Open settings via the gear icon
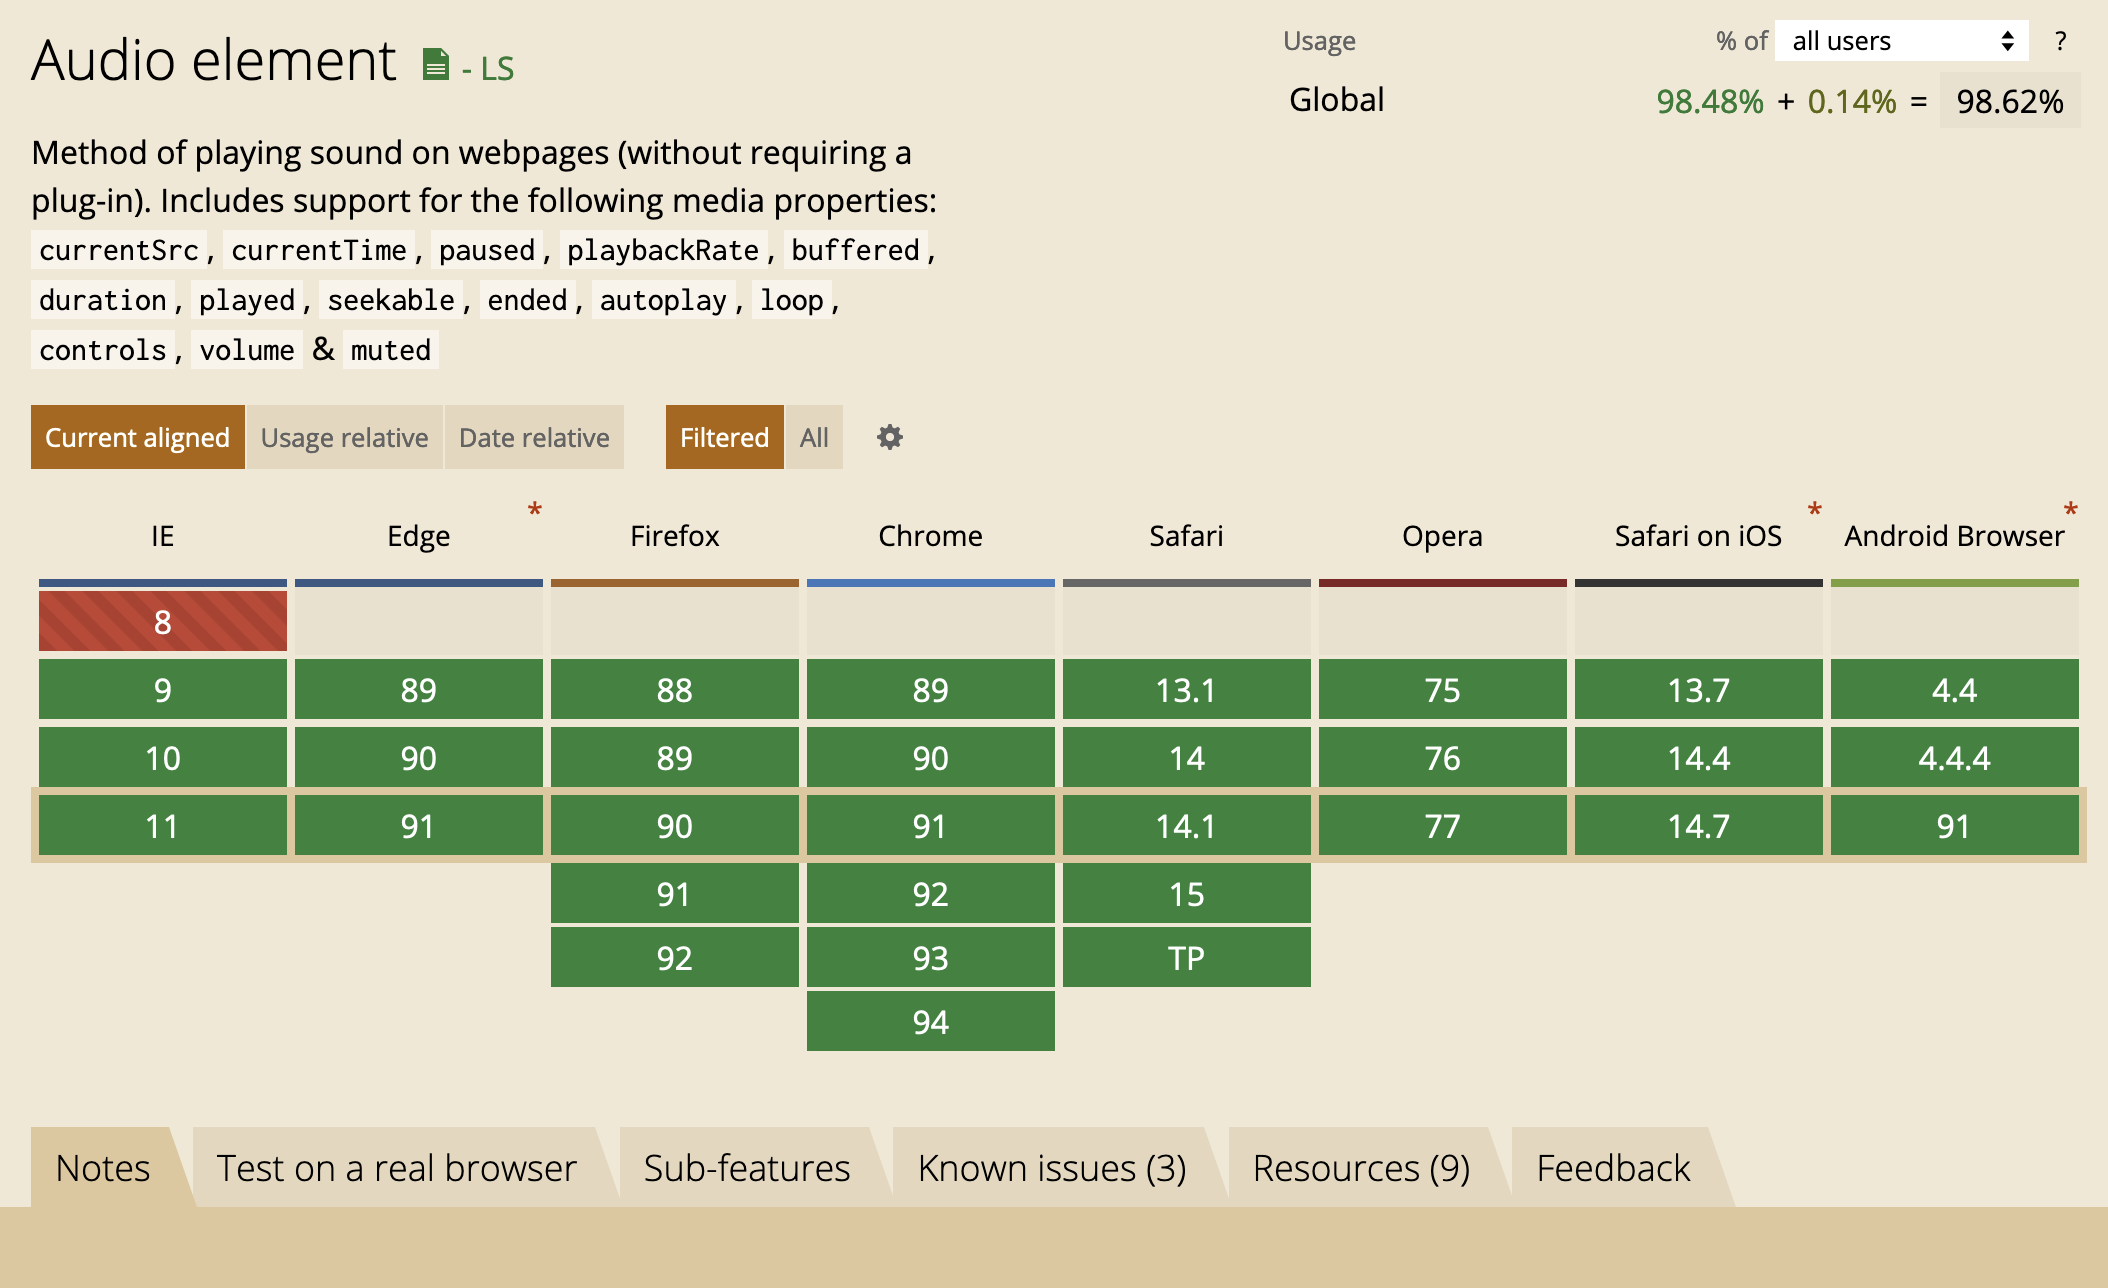Image resolution: width=2108 pixels, height=1288 pixels. point(889,437)
